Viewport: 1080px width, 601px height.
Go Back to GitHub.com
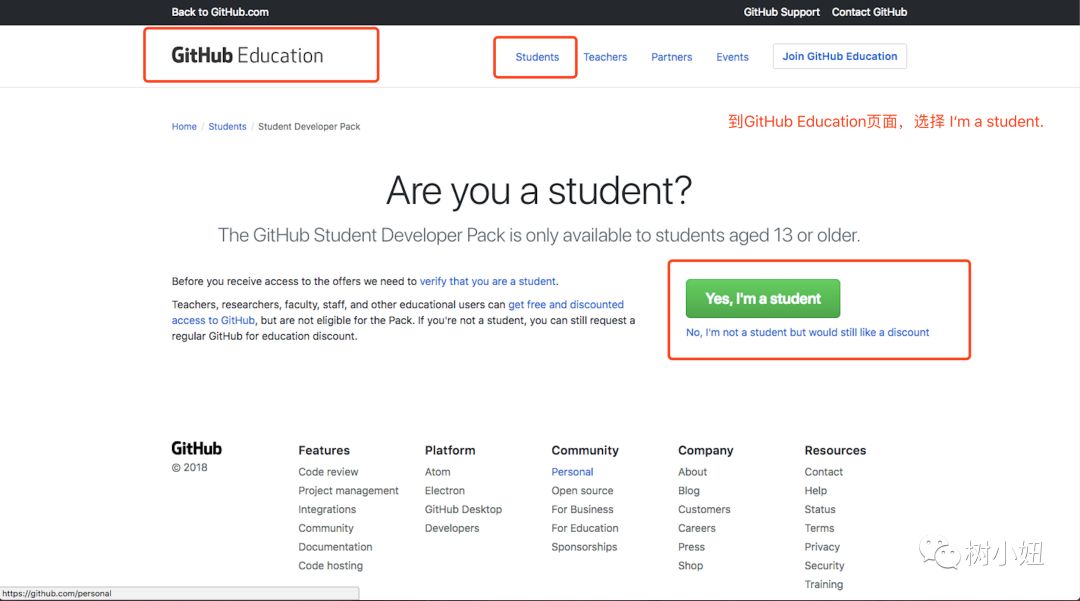coord(220,12)
